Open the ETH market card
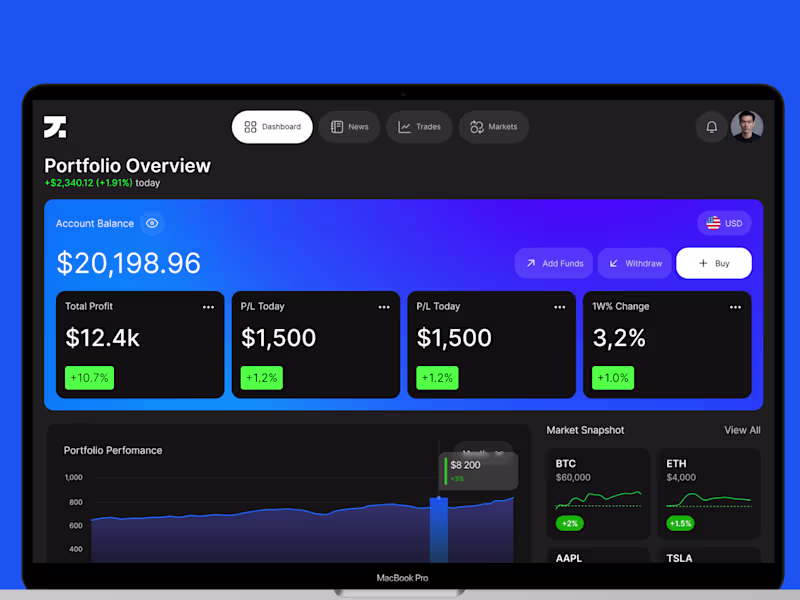Image resolution: width=800 pixels, height=600 pixels. pos(709,494)
